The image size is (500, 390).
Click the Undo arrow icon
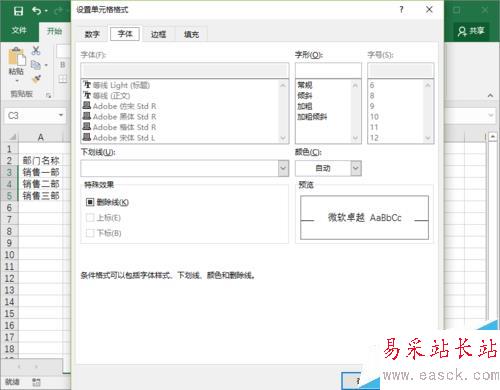click(36, 11)
